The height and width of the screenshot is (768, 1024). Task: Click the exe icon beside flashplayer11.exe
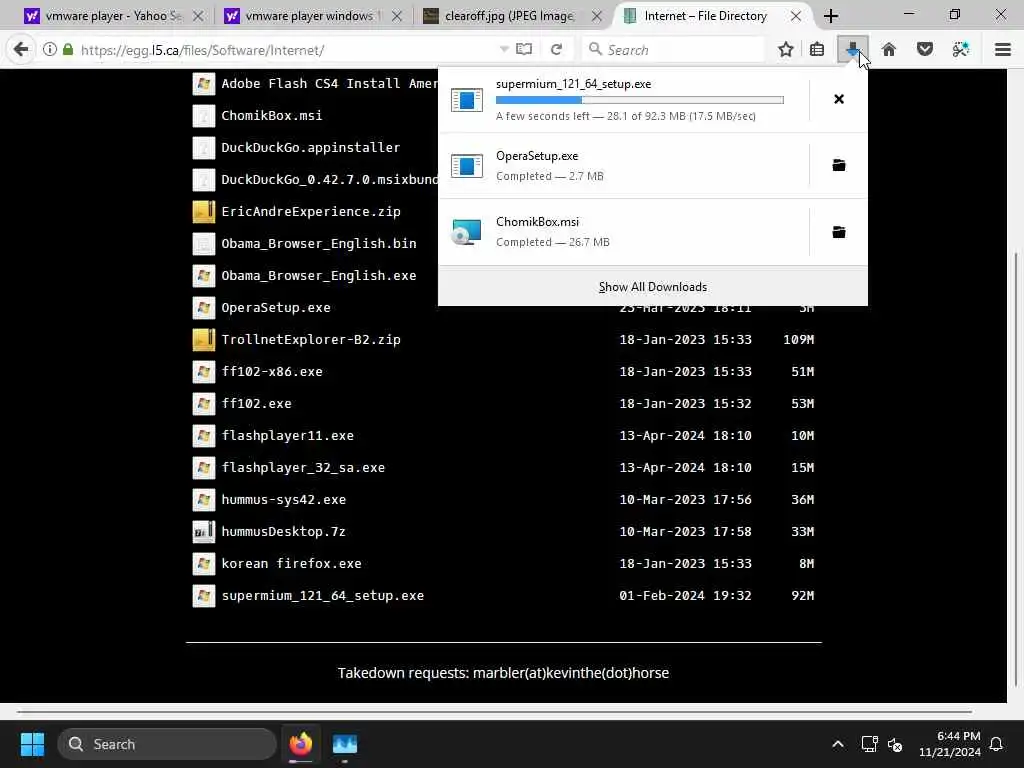tap(204, 436)
